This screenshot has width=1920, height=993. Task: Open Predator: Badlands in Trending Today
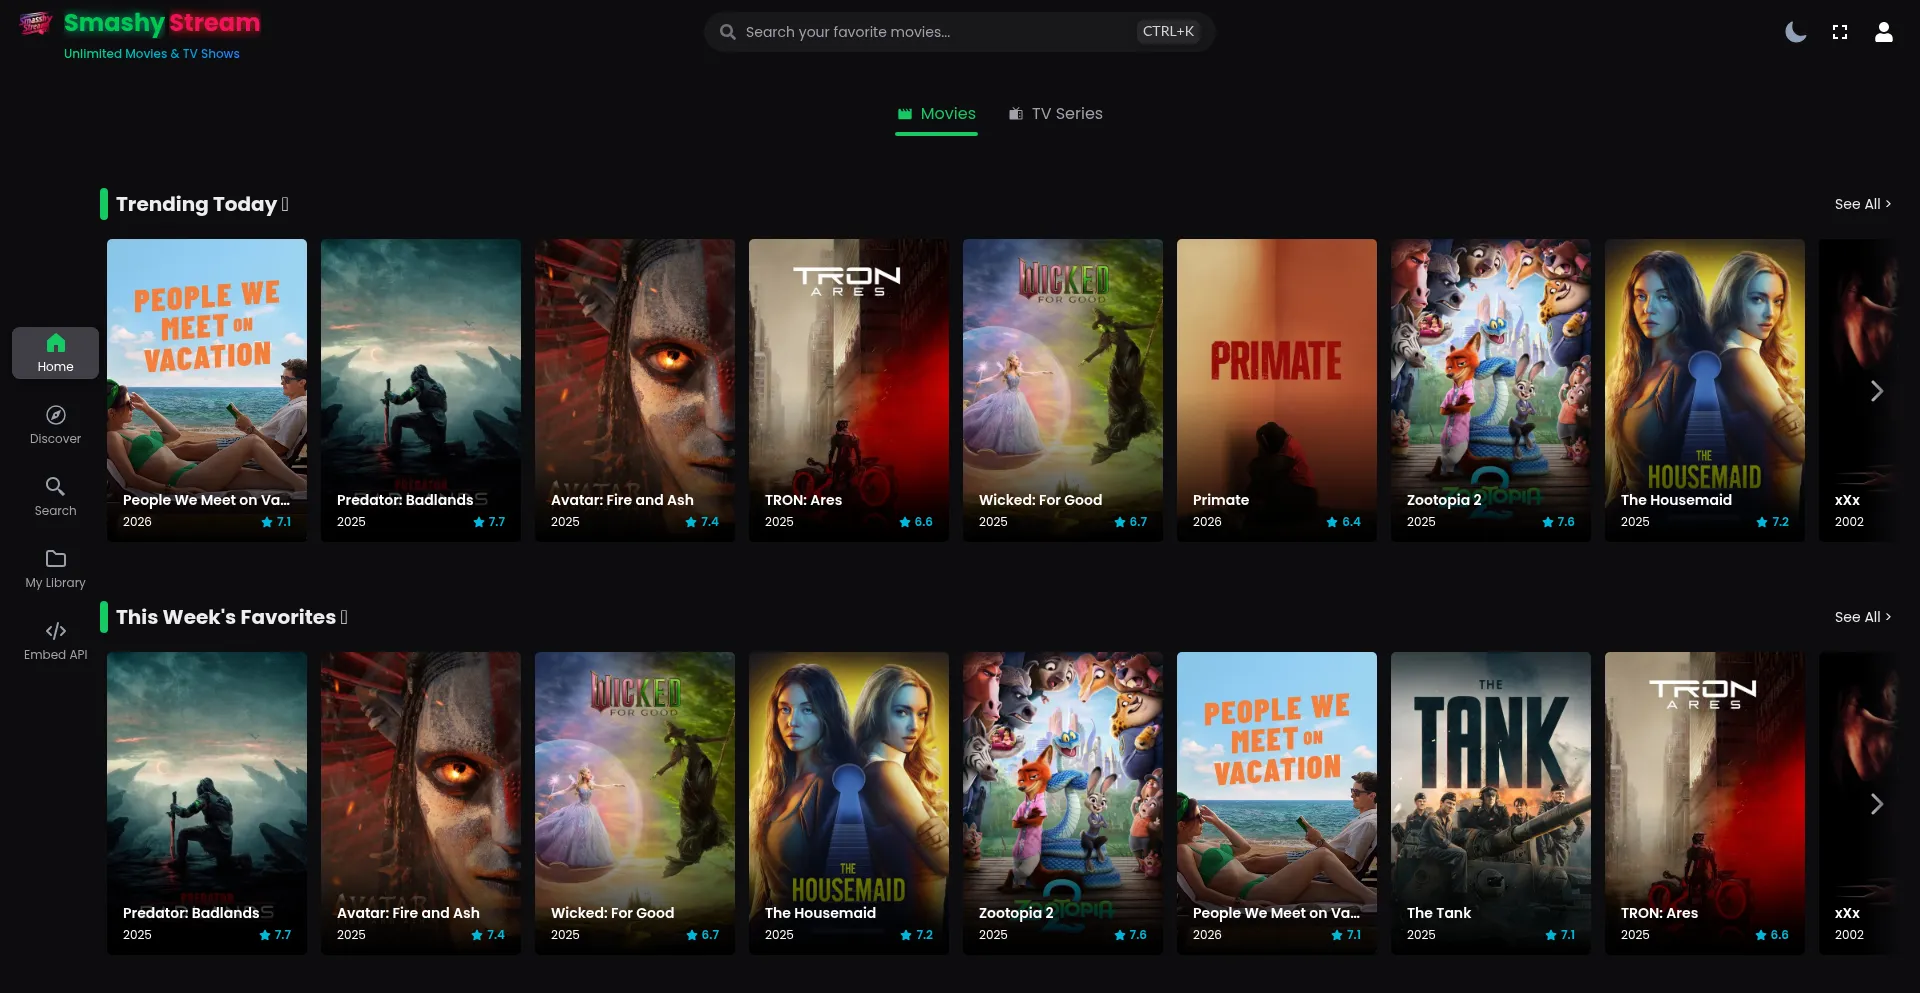421,390
